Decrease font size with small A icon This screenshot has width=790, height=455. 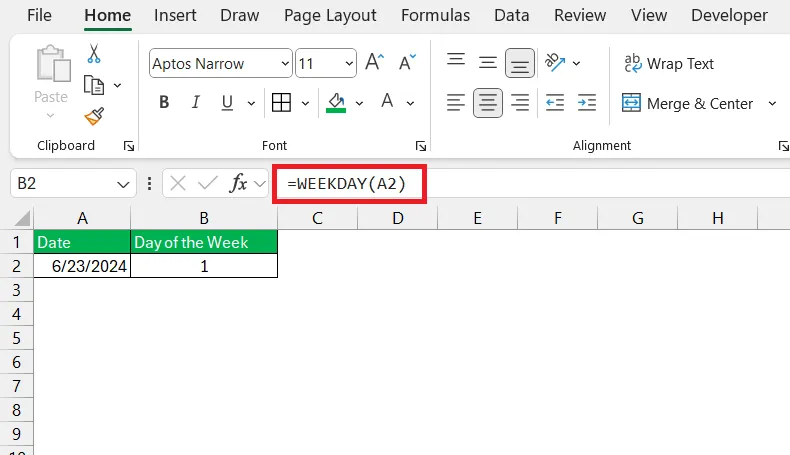407,62
